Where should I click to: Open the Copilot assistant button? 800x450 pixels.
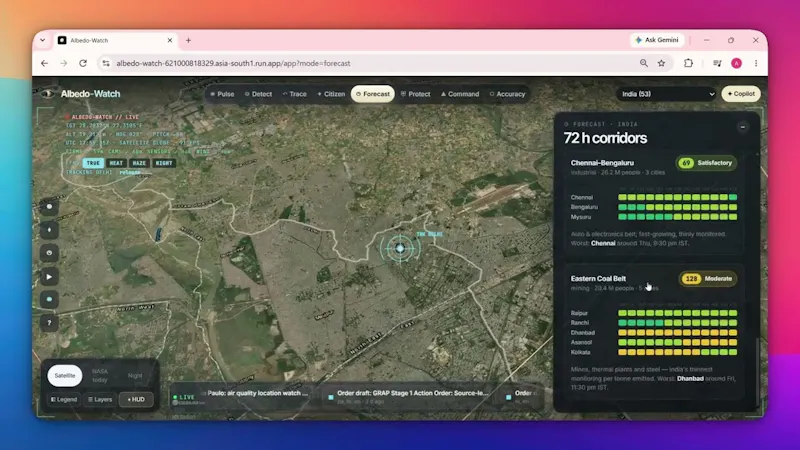[x=741, y=94]
